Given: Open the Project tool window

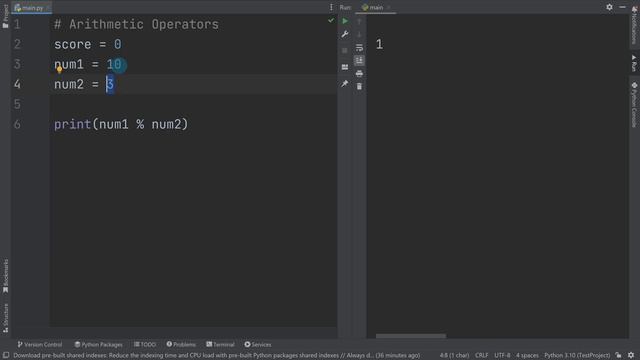Looking at the screenshot, I should tap(5, 16).
